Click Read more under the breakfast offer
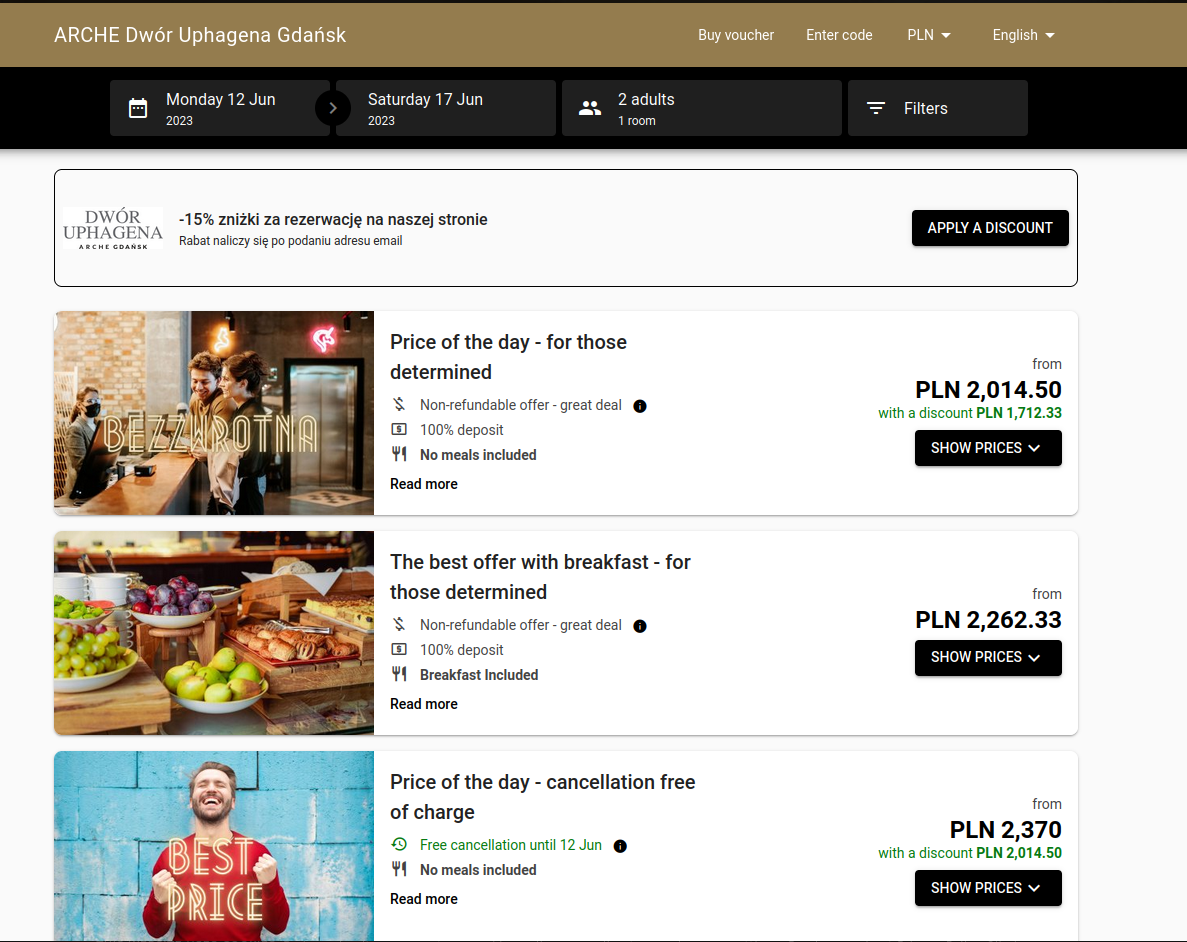Viewport: 1187px width, 942px height. coord(424,704)
